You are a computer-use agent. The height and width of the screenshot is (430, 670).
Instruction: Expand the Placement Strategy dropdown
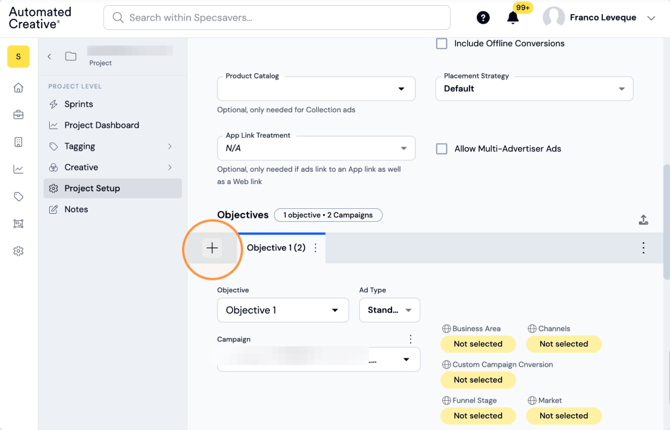pyautogui.click(x=534, y=89)
